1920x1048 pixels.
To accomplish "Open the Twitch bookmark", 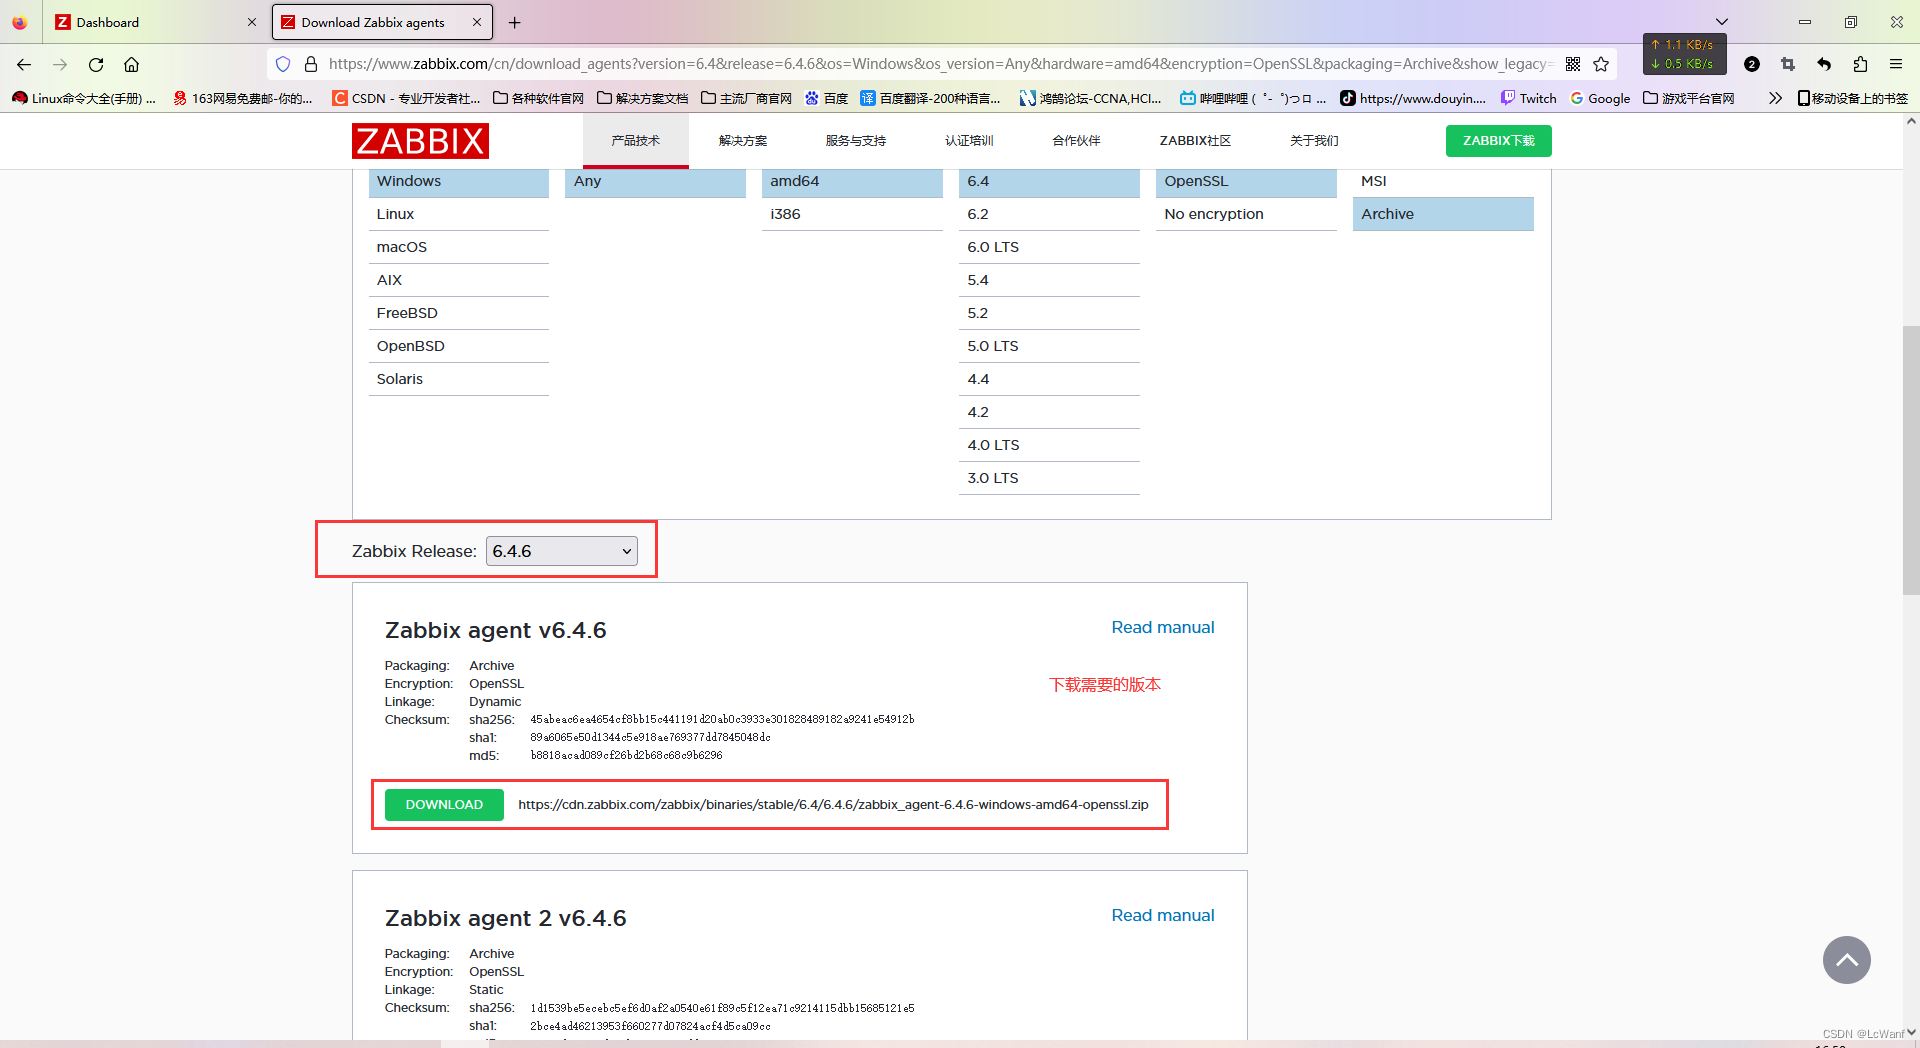I will click(x=1528, y=98).
